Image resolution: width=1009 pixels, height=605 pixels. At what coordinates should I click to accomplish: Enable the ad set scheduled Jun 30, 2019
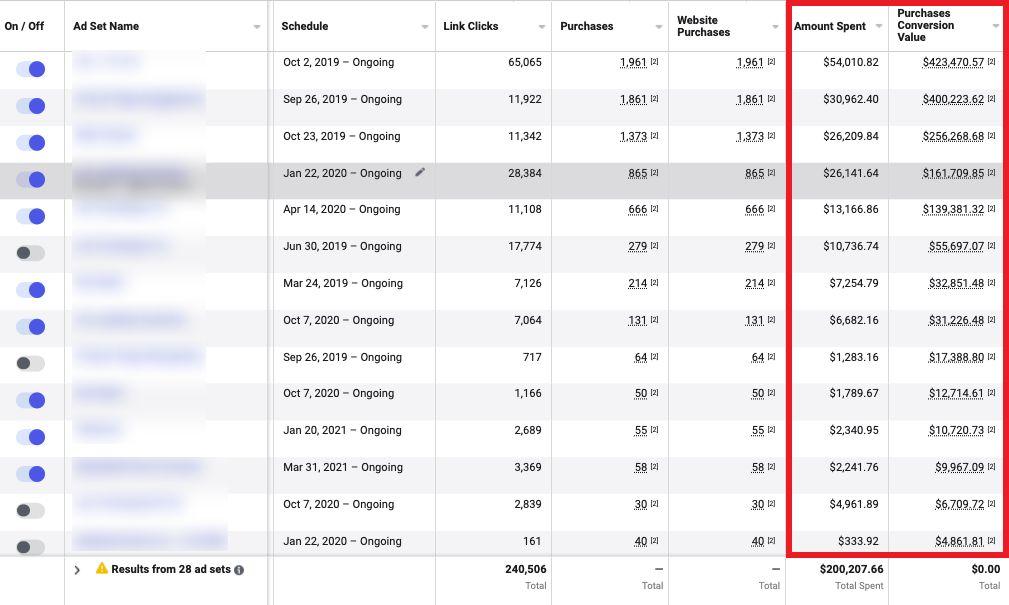pos(31,253)
